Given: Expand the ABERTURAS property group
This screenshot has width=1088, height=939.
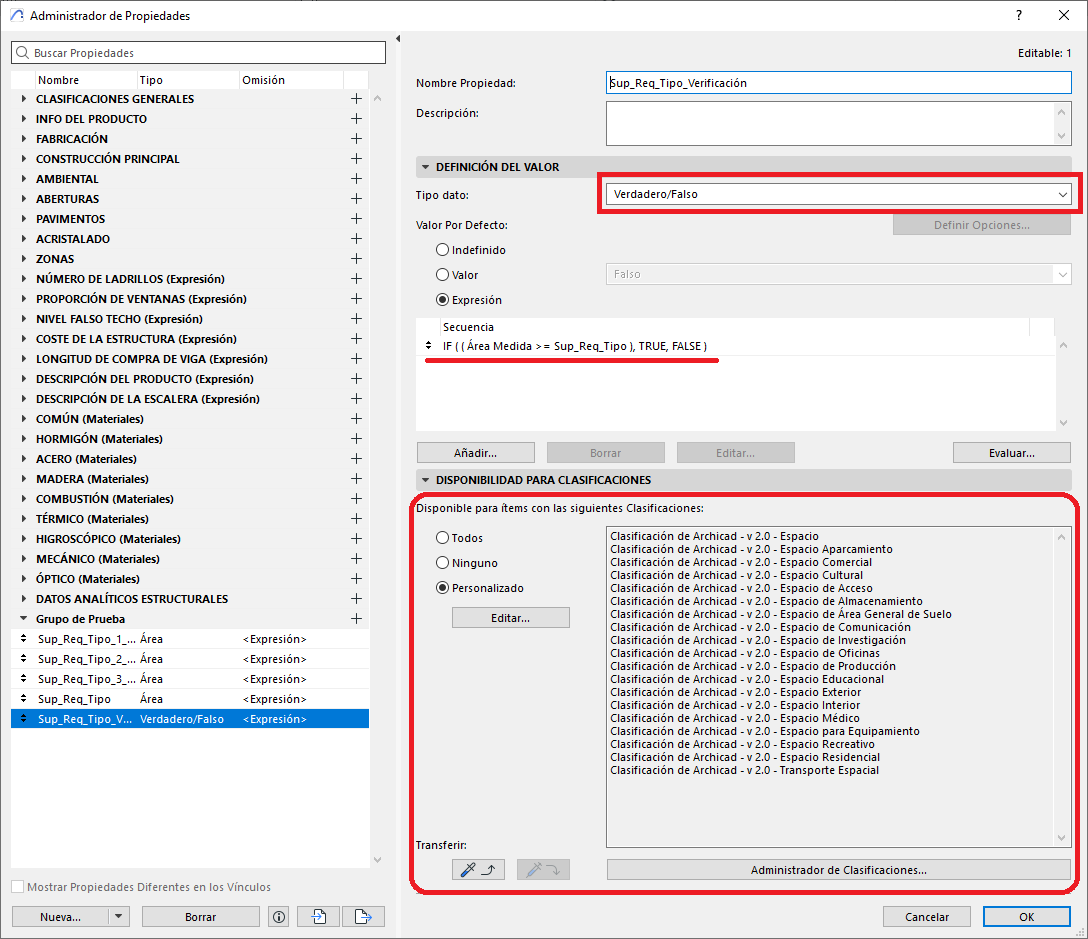Looking at the screenshot, I should pos(24,199).
